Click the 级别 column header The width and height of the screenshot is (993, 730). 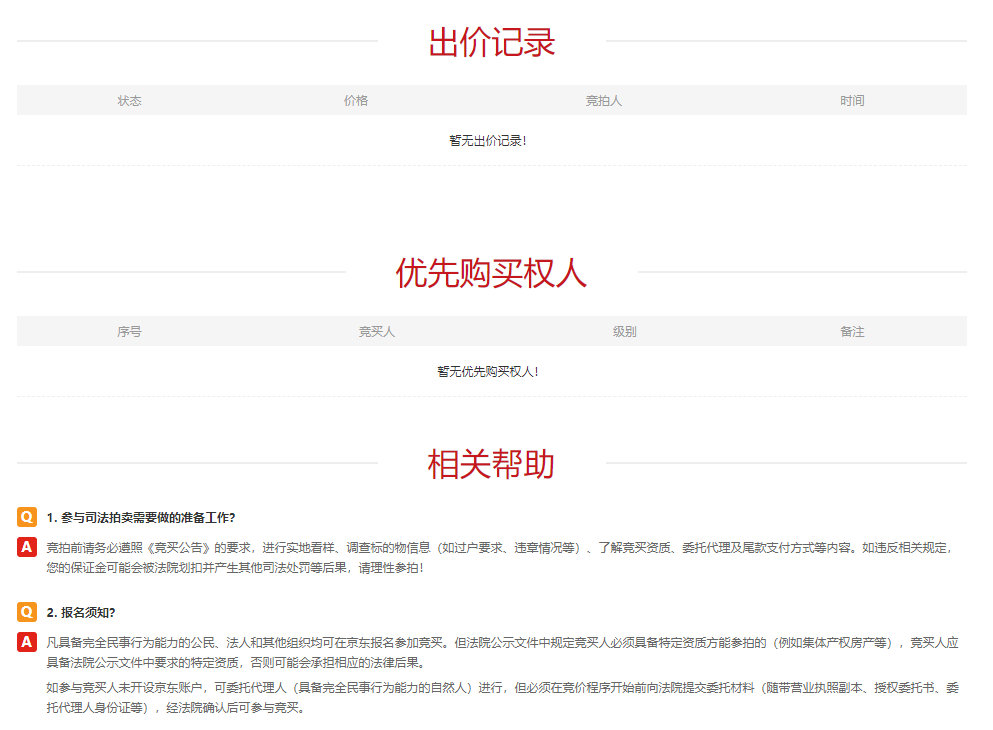click(x=624, y=332)
